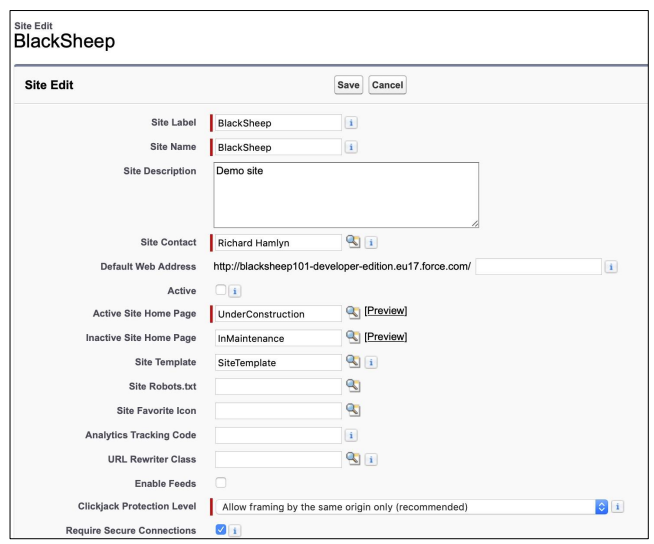Click the Default Web Address path field

coord(538,267)
